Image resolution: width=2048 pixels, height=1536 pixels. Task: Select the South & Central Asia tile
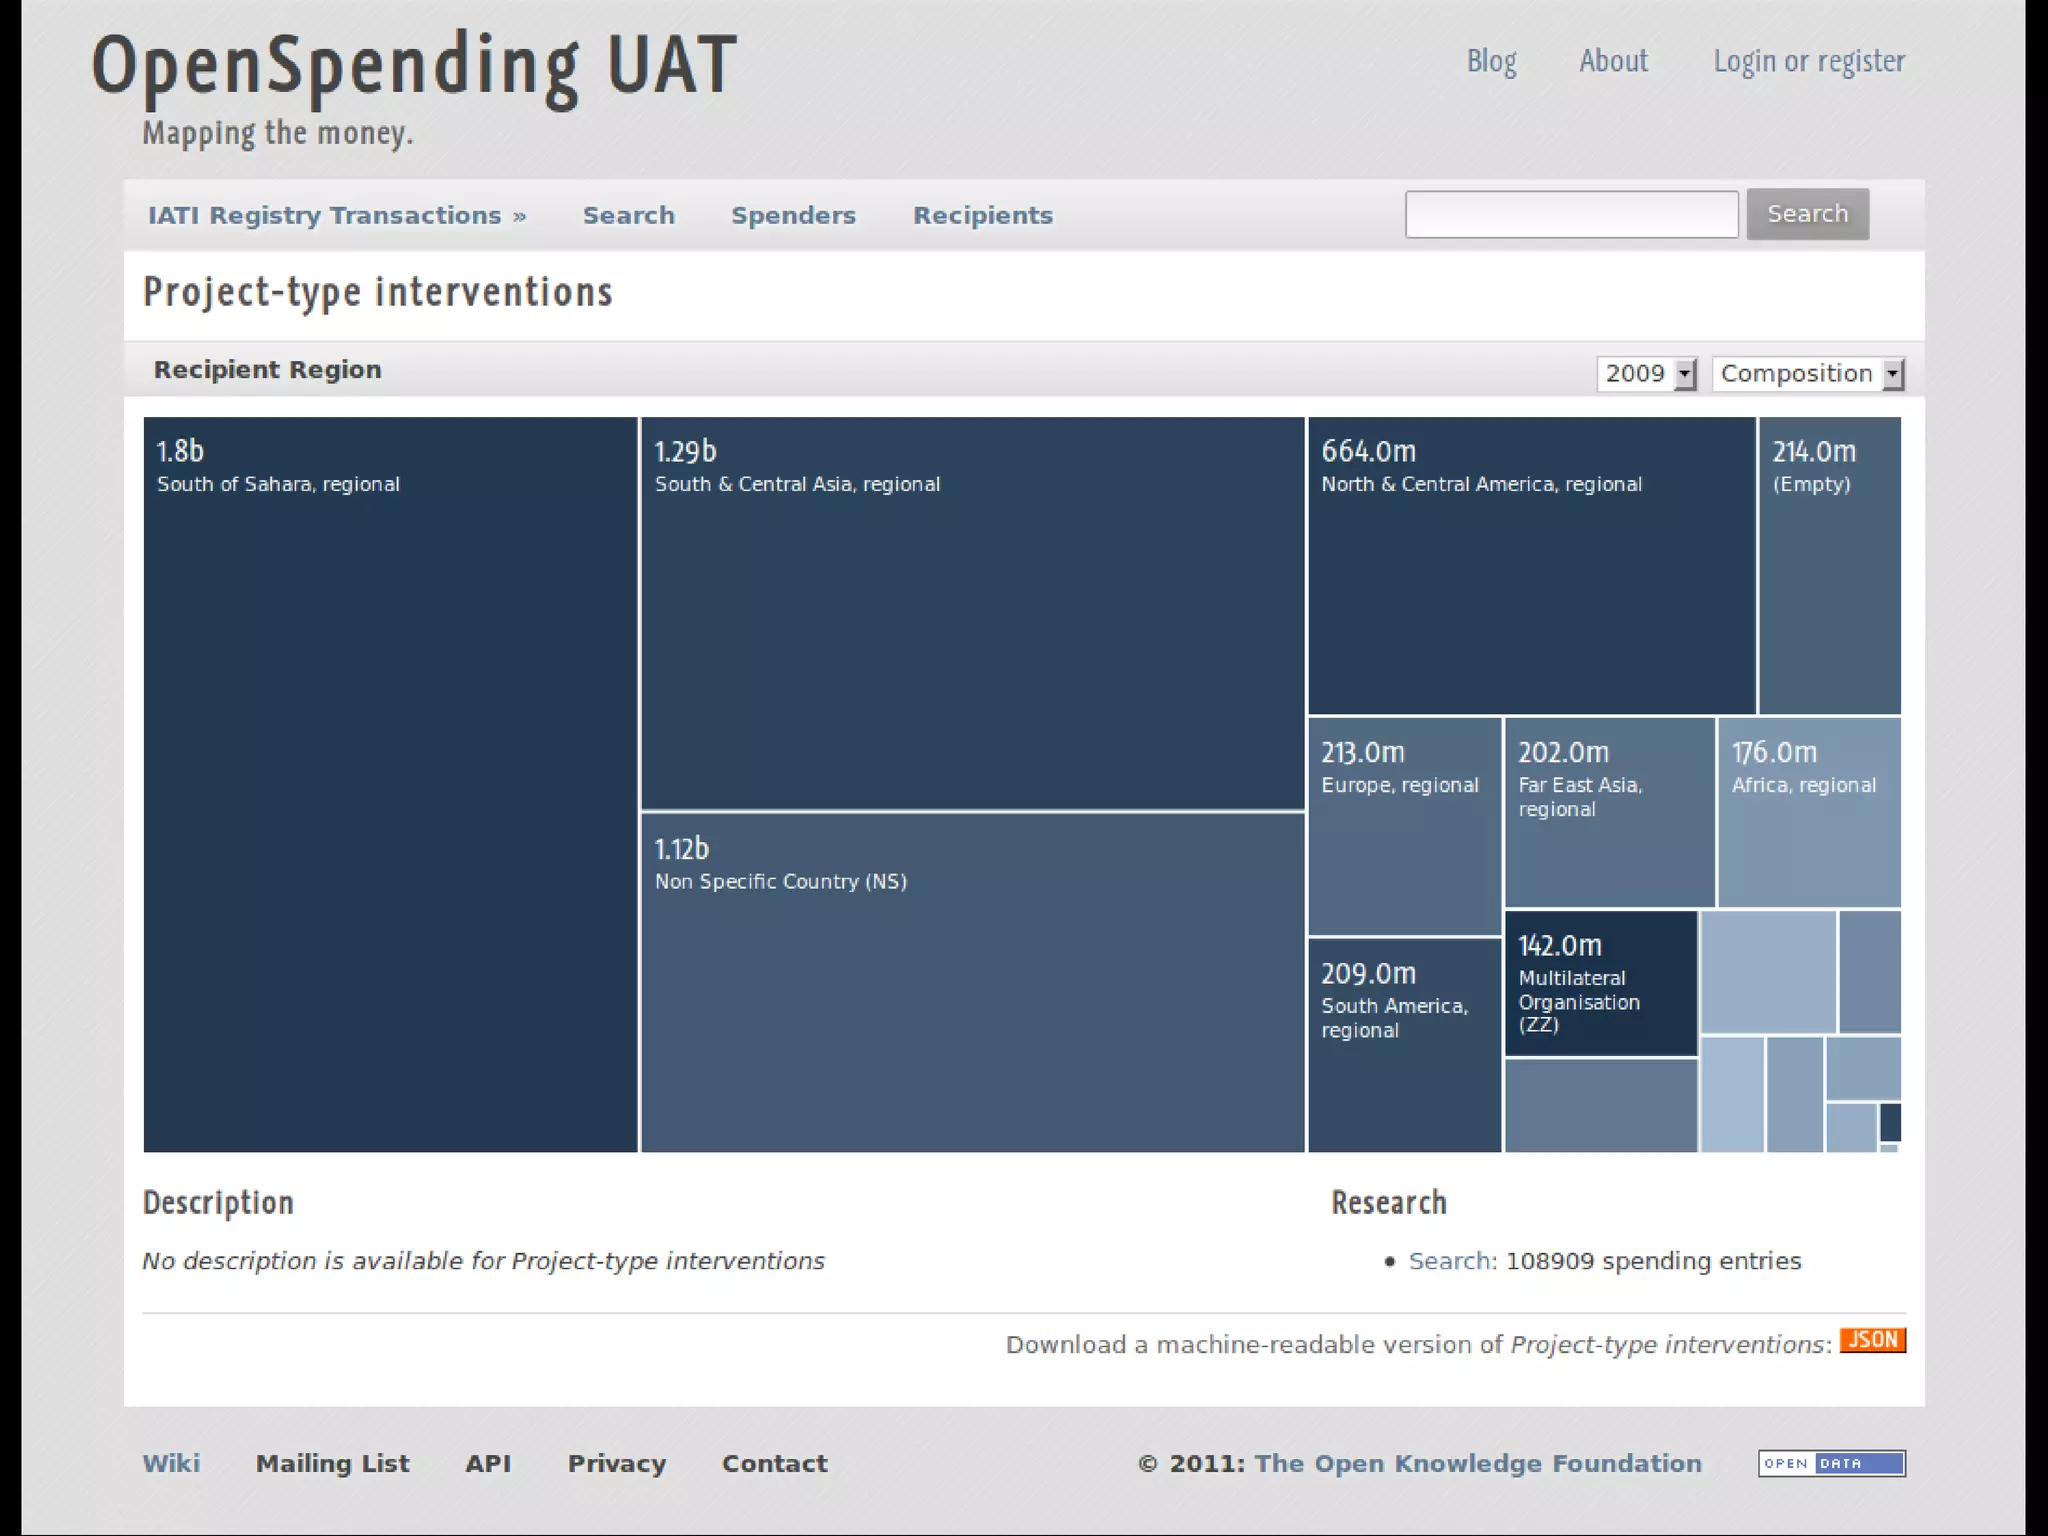click(972, 612)
